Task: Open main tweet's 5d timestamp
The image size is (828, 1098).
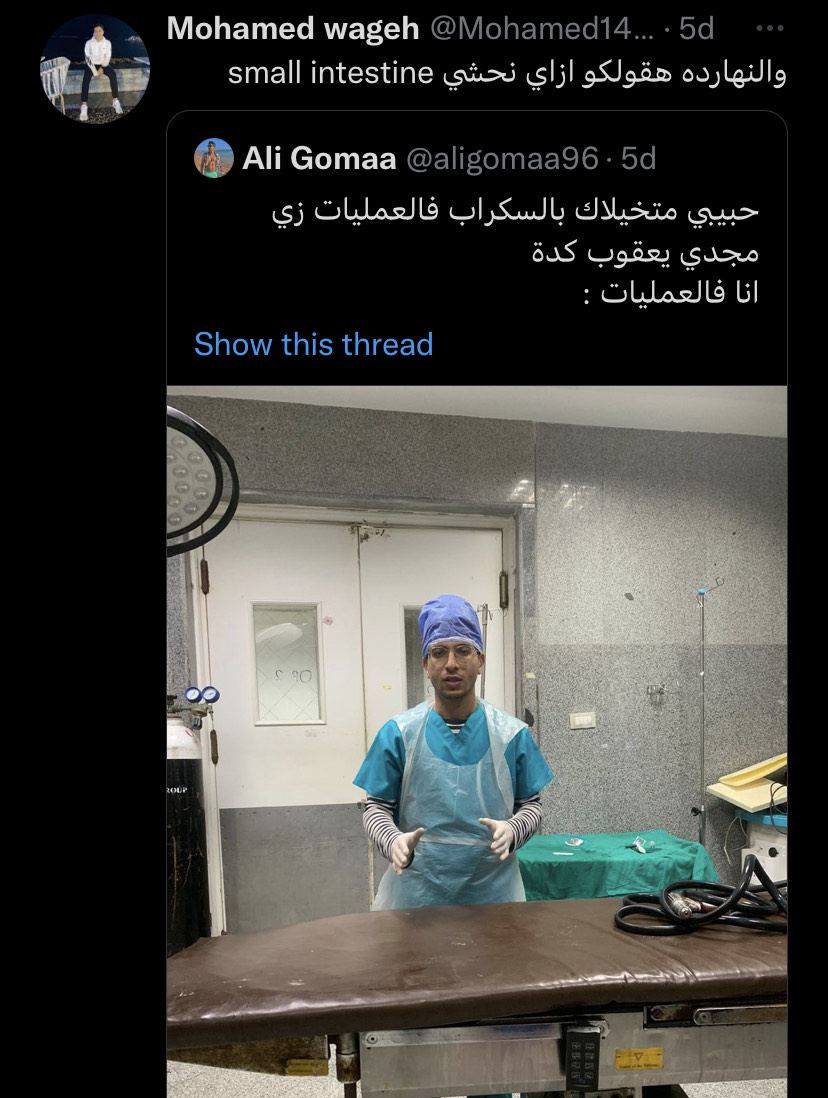Action: coord(696,29)
